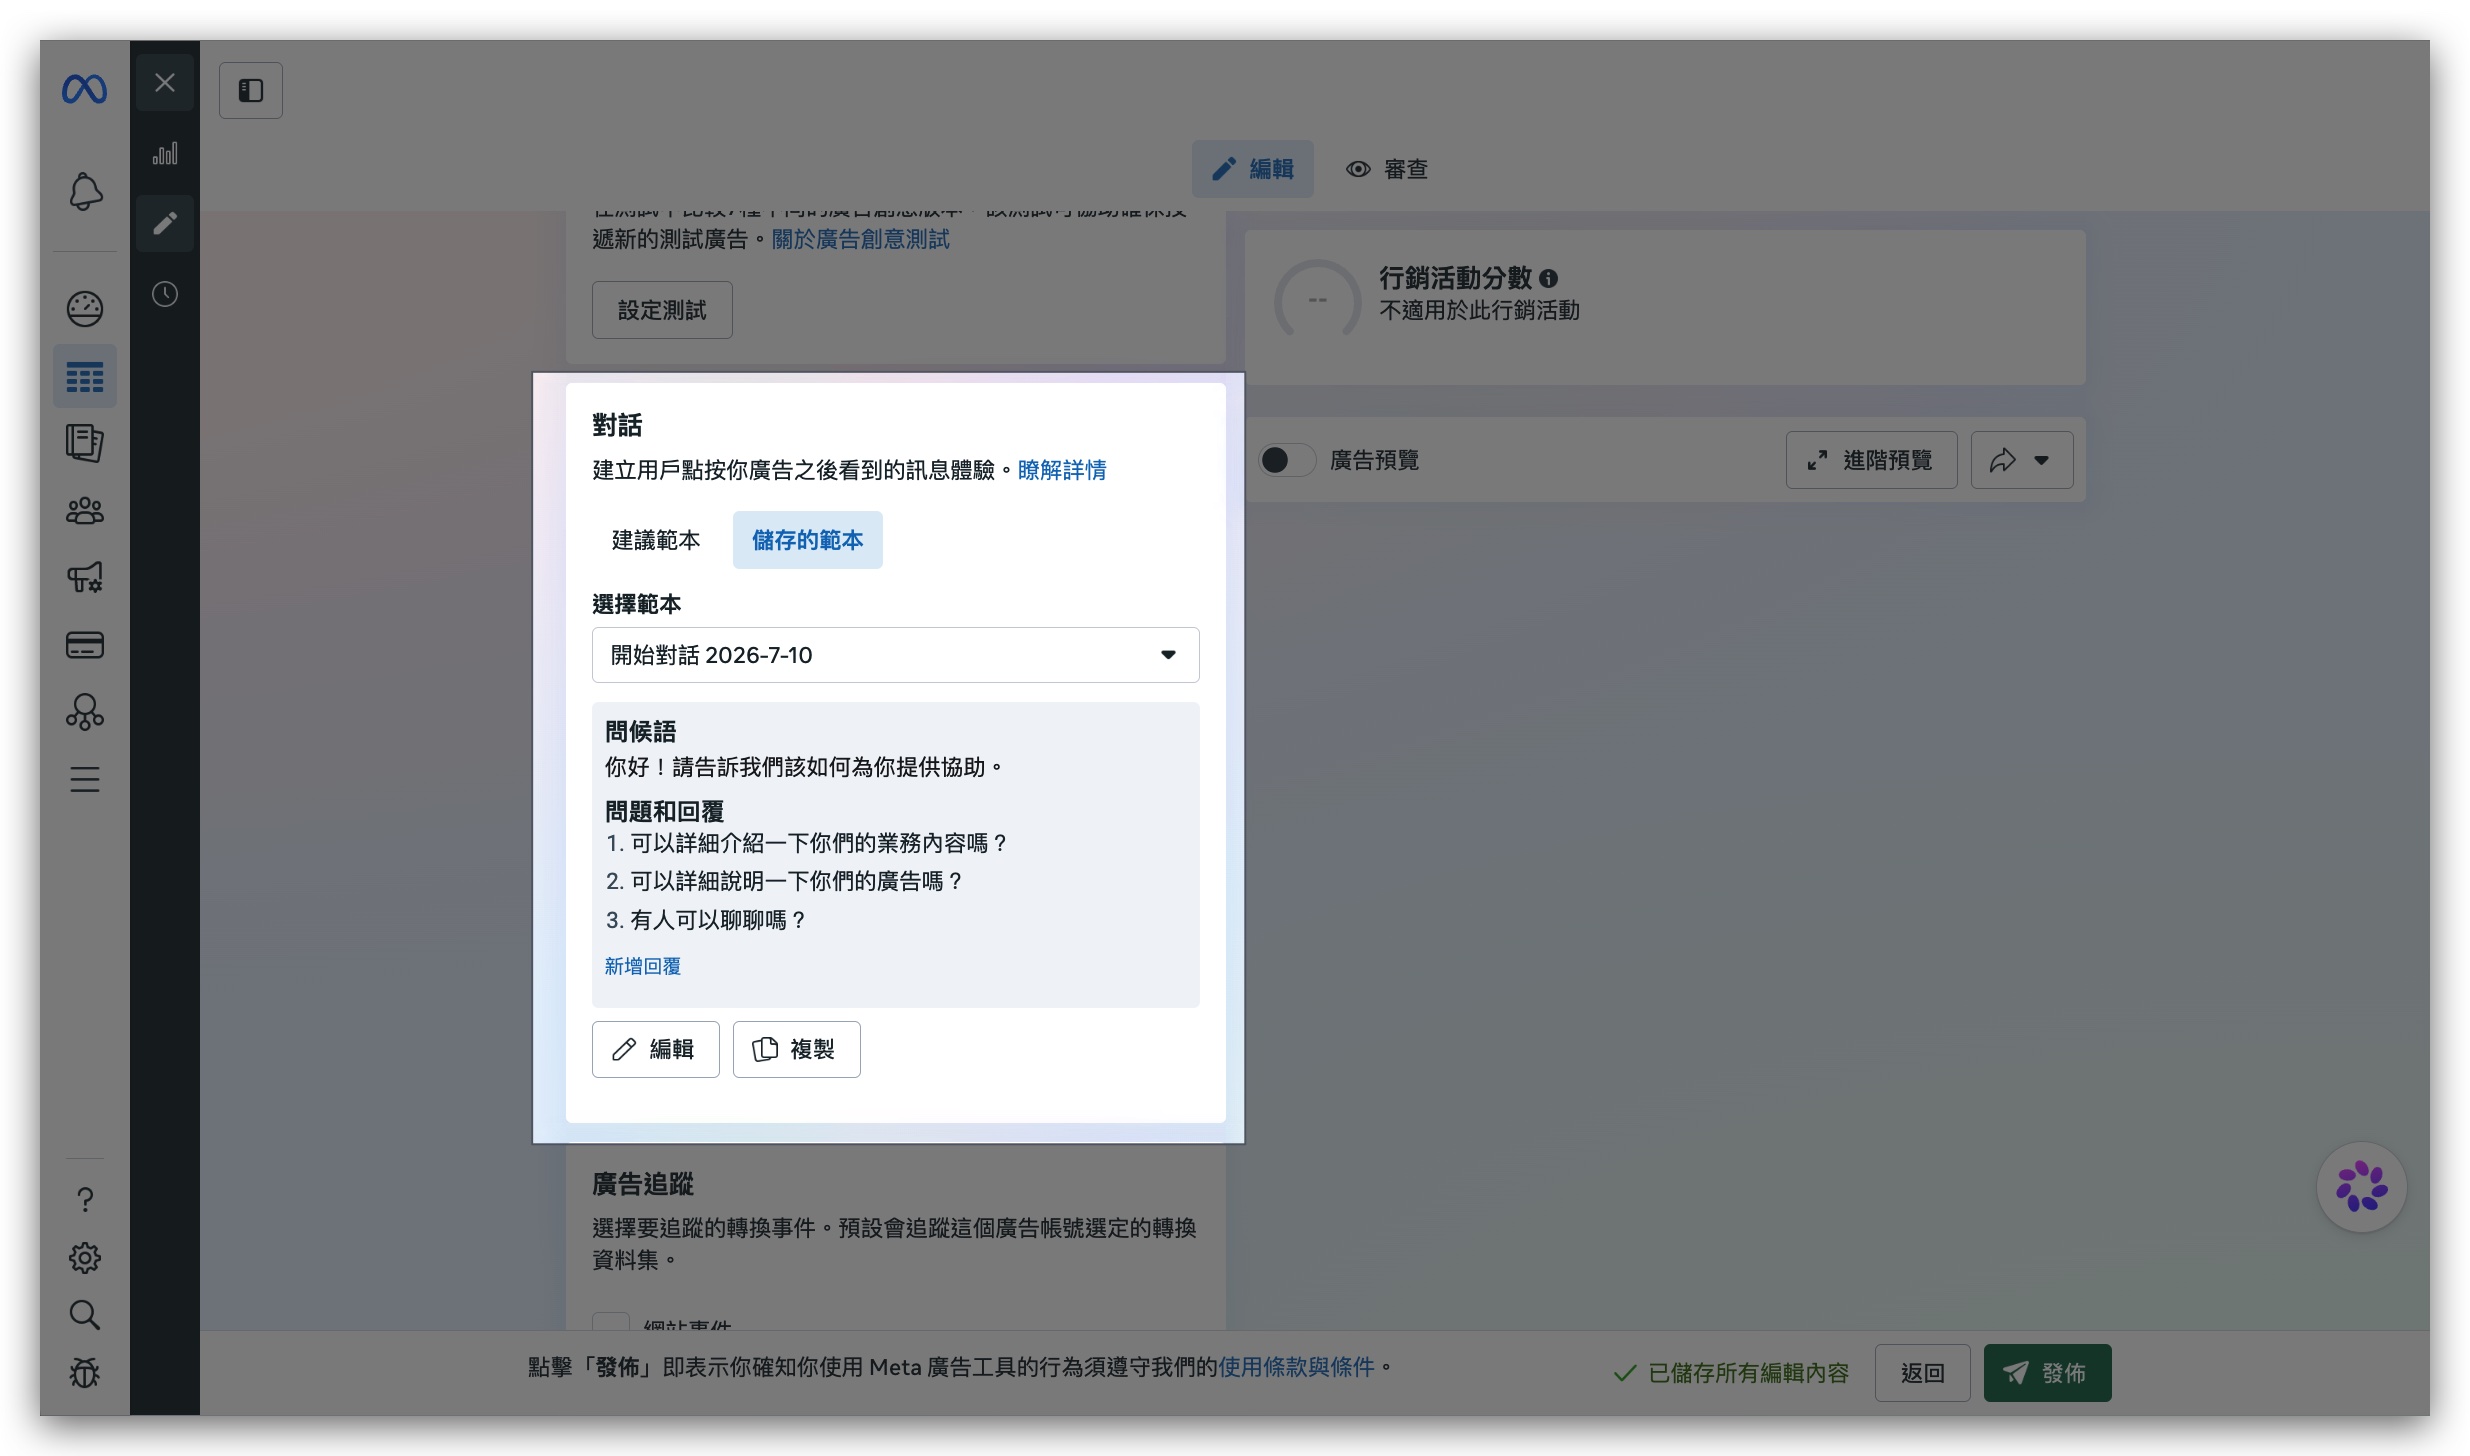Open the billing credit card icon

[x=85, y=645]
